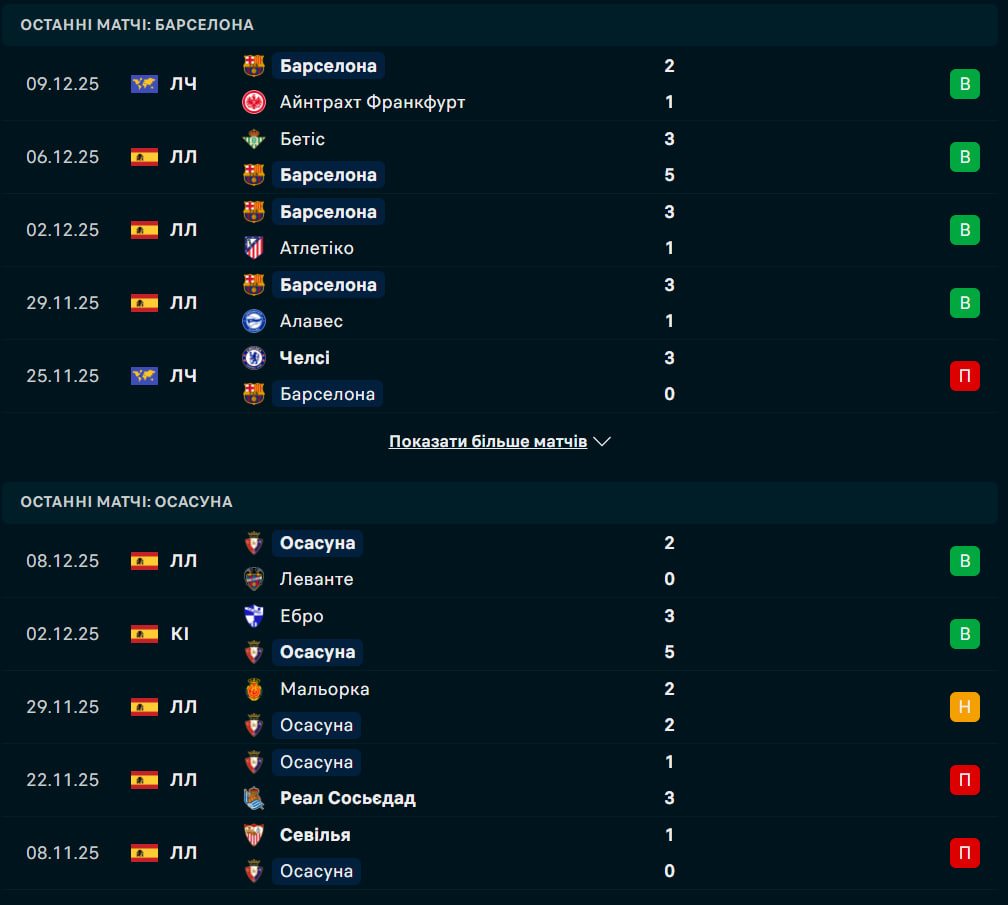Image resolution: width=1008 pixels, height=905 pixels.
Task: Click the Real Sociedad club crest
Action: [x=254, y=798]
